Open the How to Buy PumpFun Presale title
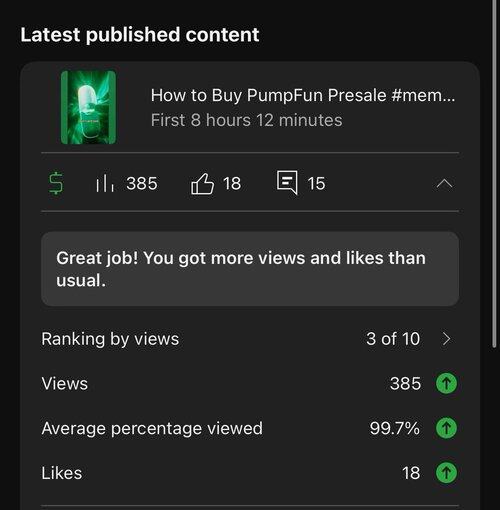 click(303, 95)
